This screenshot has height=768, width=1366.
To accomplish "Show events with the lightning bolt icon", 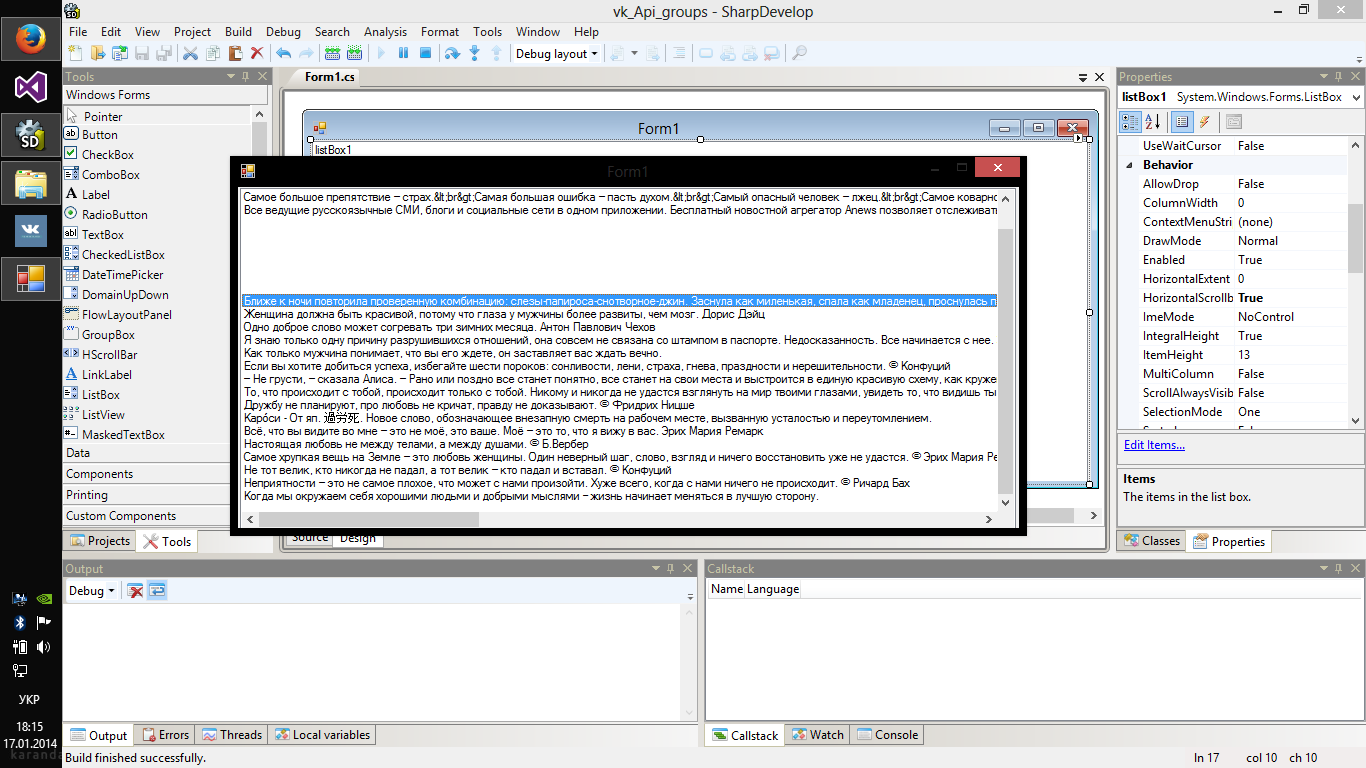I will pyautogui.click(x=1205, y=122).
